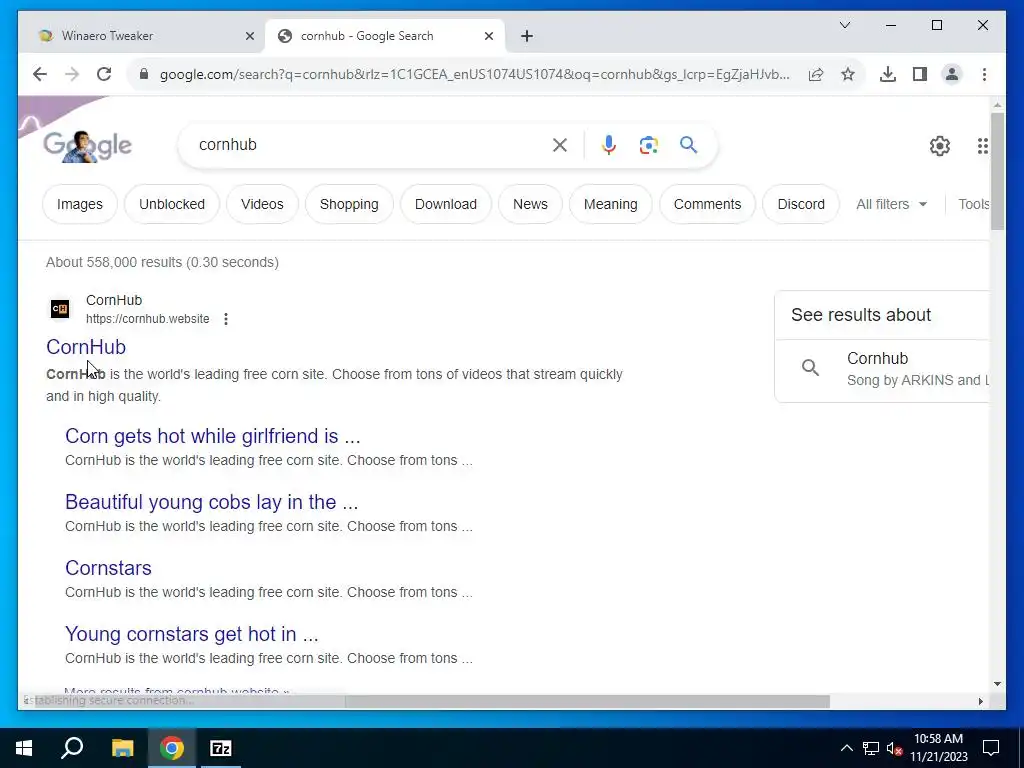This screenshot has height=768, width=1024.
Task: Open a new tab with the plus button
Action: pyautogui.click(x=527, y=36)
